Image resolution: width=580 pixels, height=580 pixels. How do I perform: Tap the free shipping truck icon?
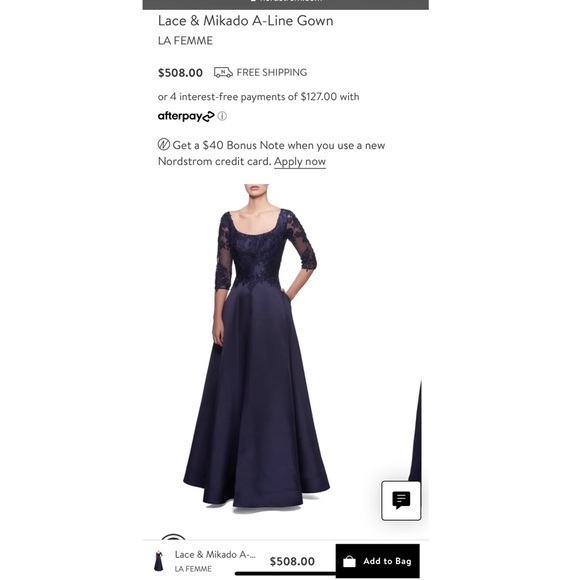coord(223,72)
